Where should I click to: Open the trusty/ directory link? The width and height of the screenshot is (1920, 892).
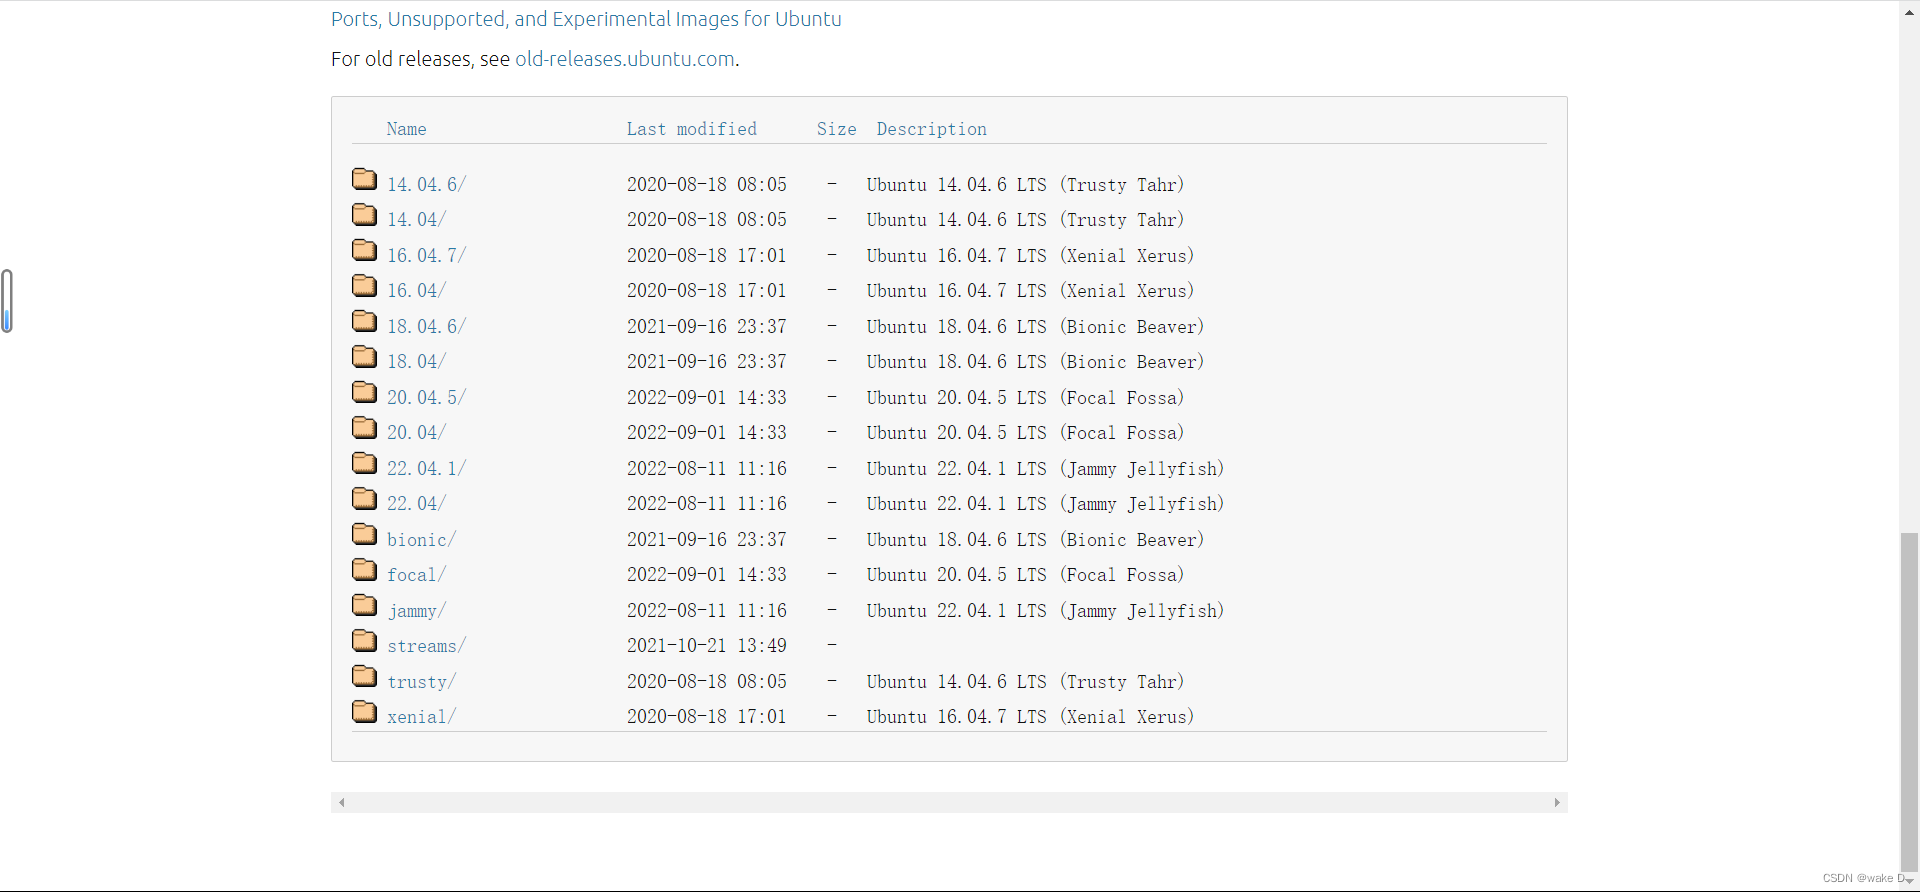(x=422, y=682)
